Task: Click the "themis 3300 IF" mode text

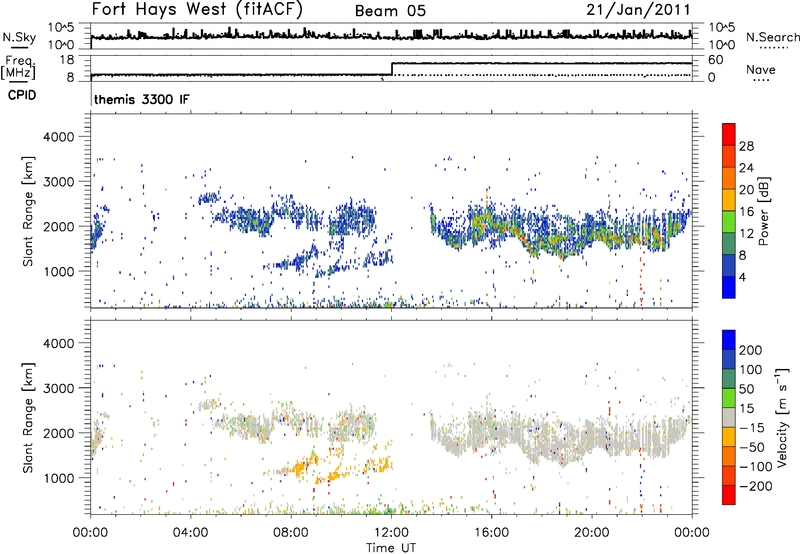Action: pos(141,99)
